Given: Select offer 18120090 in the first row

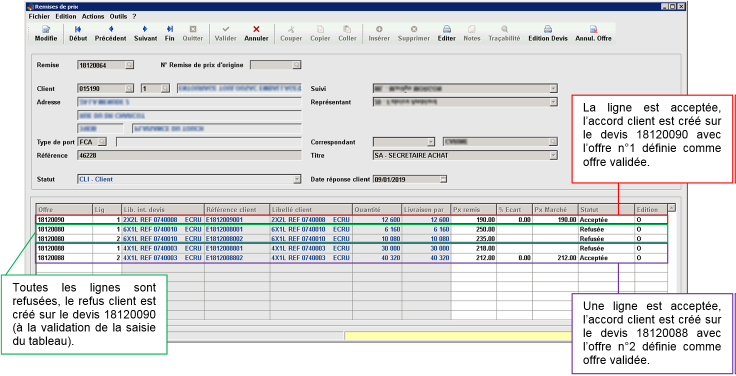Looking at the screenshot, I should point(51,220).
